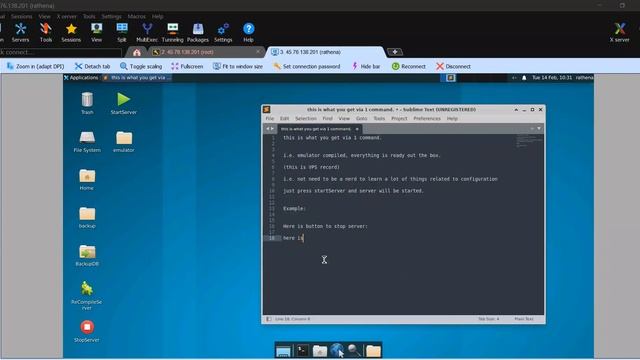Add a new tab with plus button
Screen dimensions: 640x360
click(395, 52)
